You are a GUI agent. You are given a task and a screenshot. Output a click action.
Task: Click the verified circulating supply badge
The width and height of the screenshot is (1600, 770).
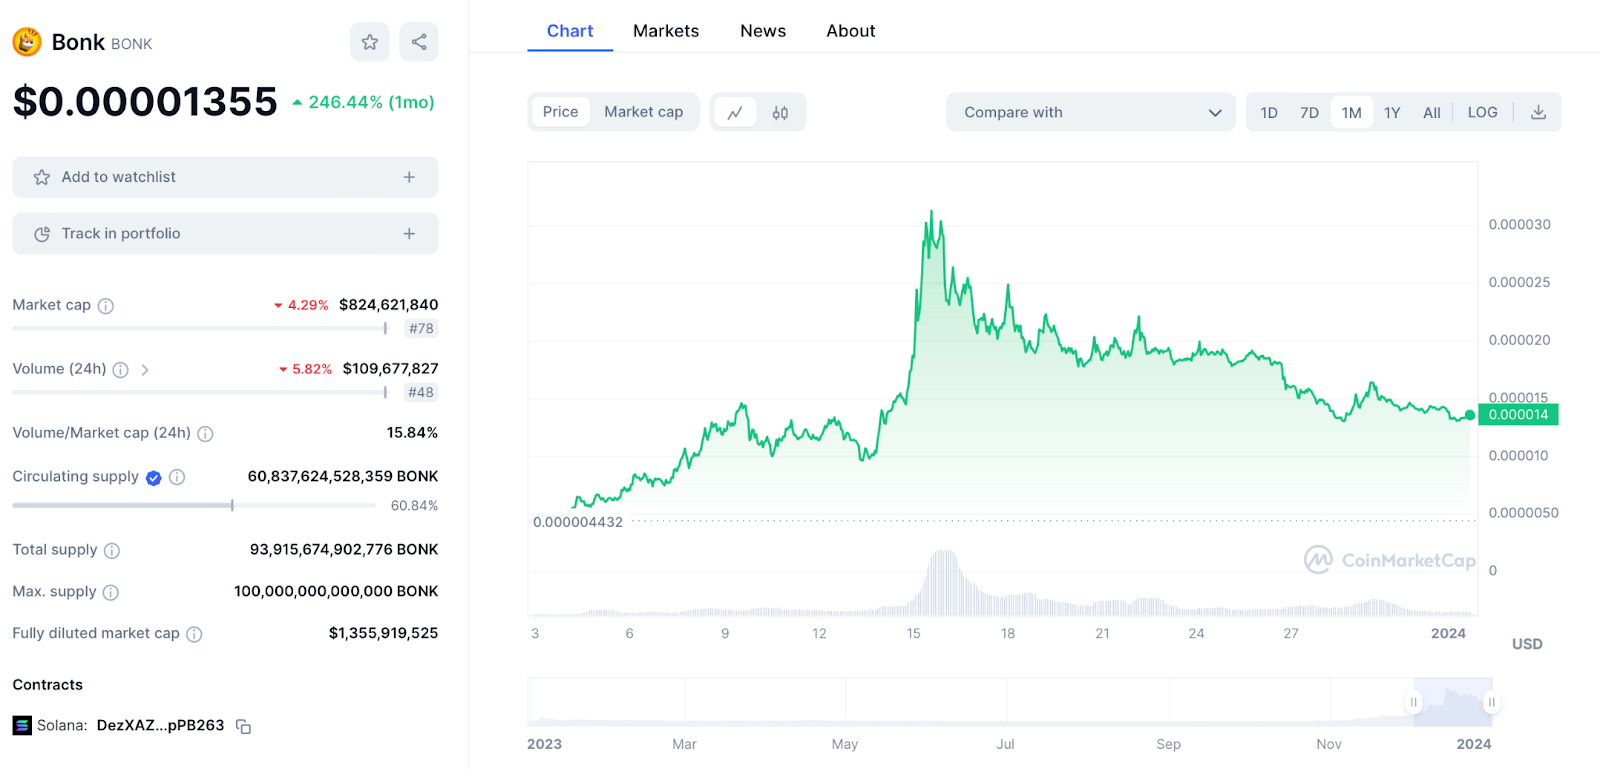[x=153, y=478]
